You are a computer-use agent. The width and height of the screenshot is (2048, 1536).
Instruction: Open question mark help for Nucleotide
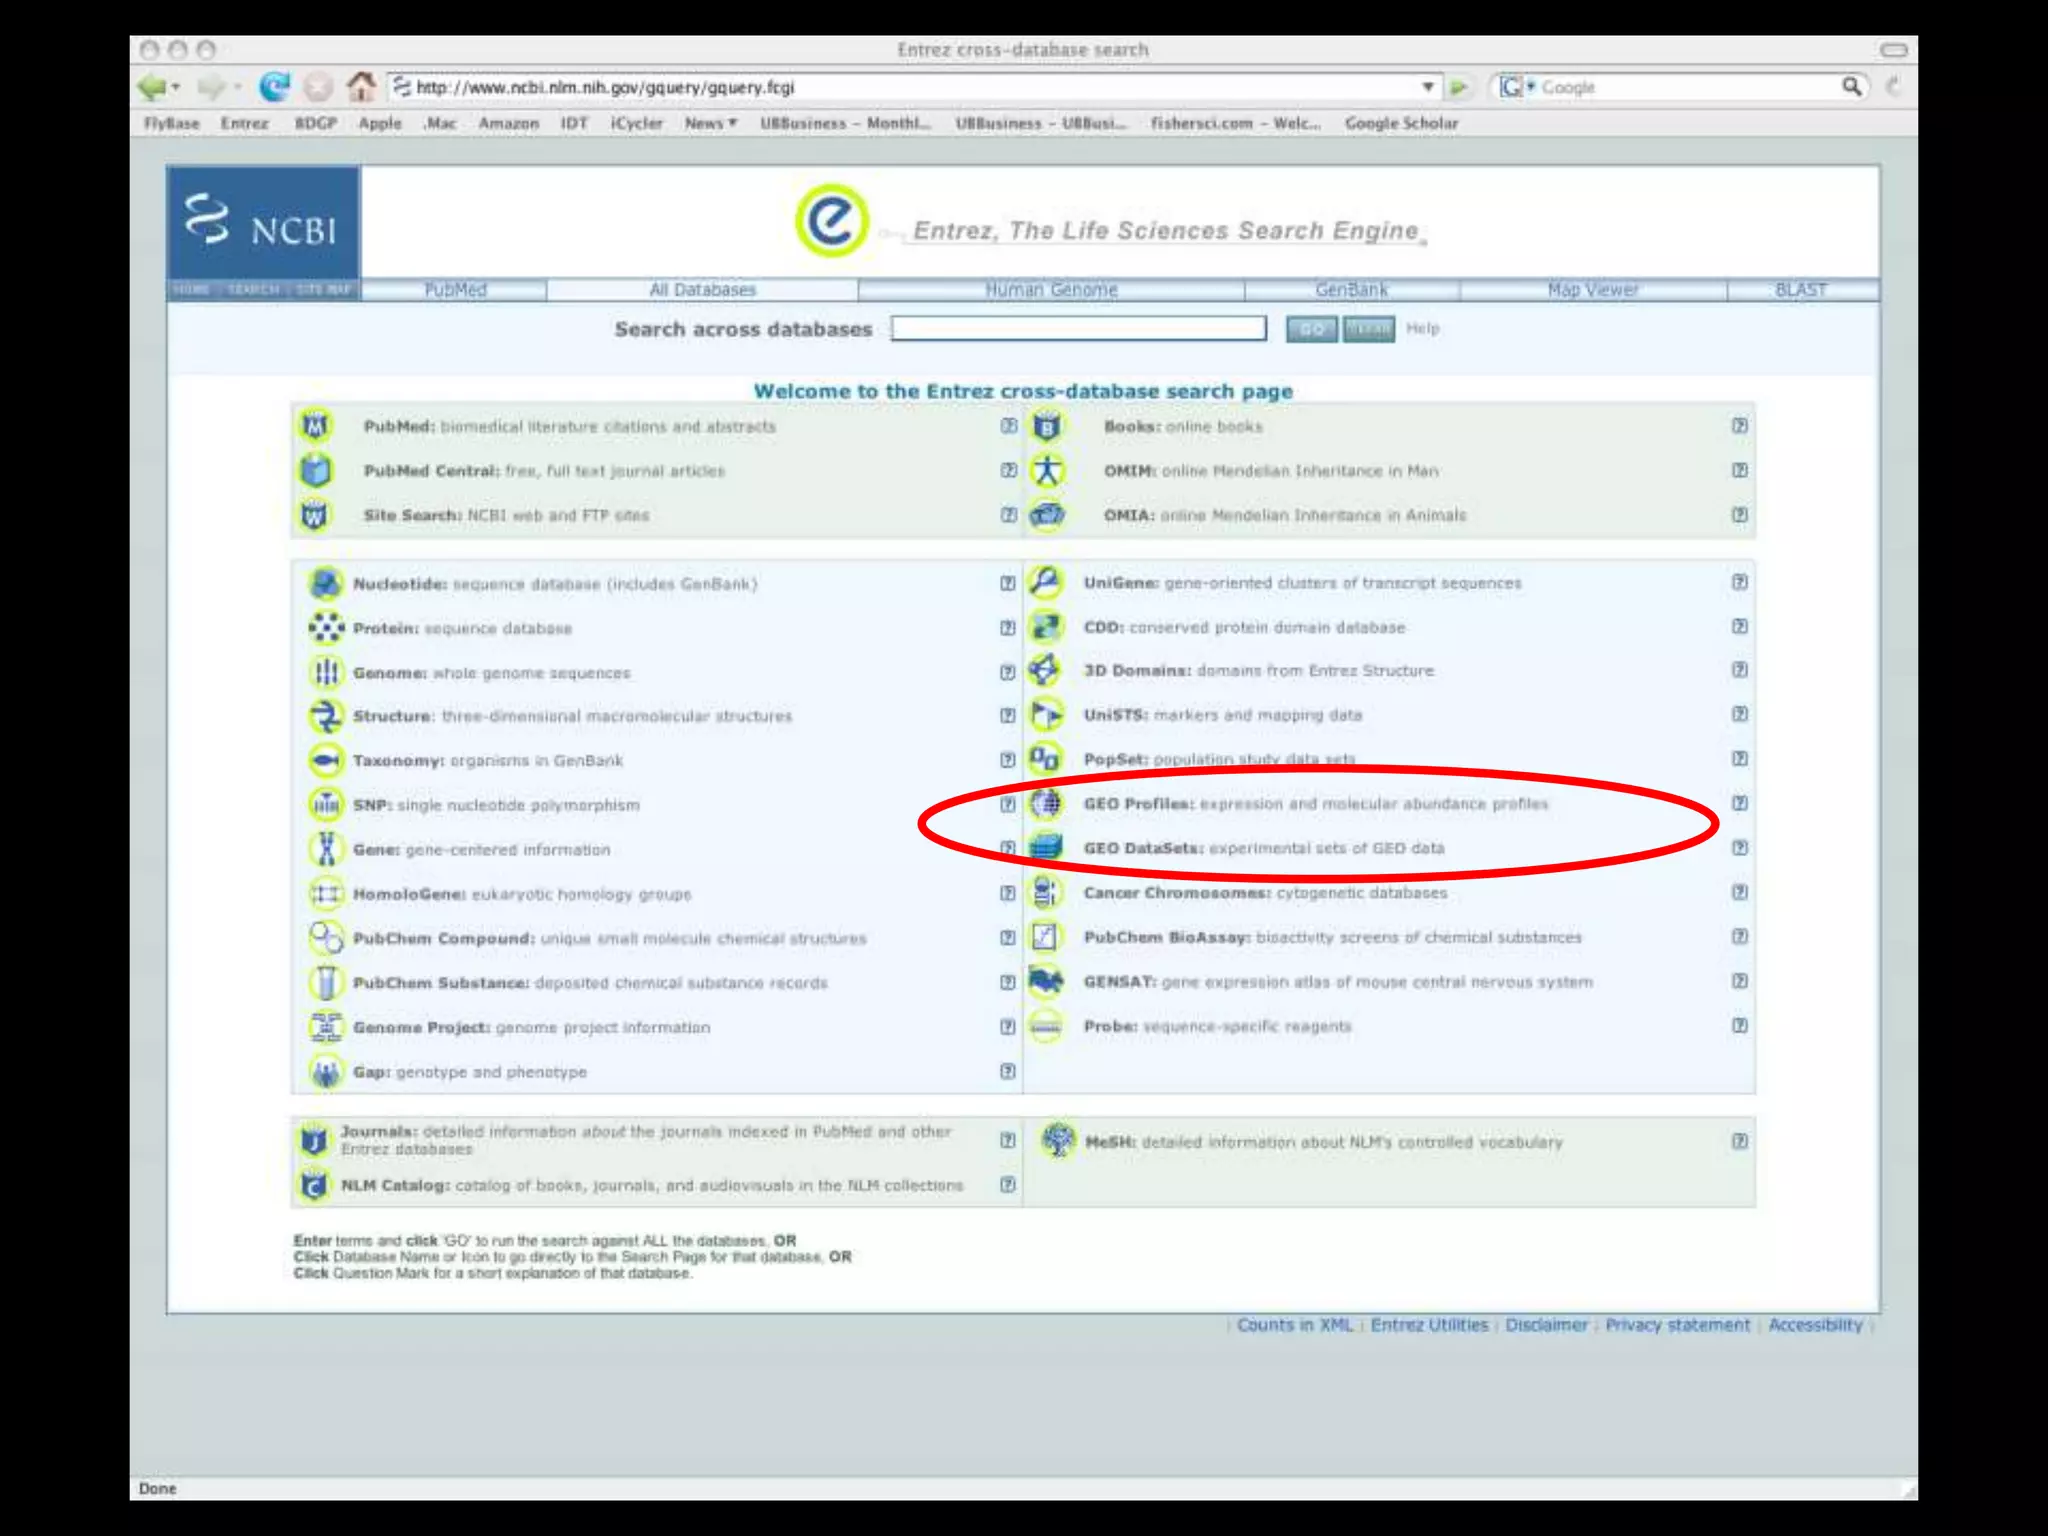click(x=1007, y=583)
